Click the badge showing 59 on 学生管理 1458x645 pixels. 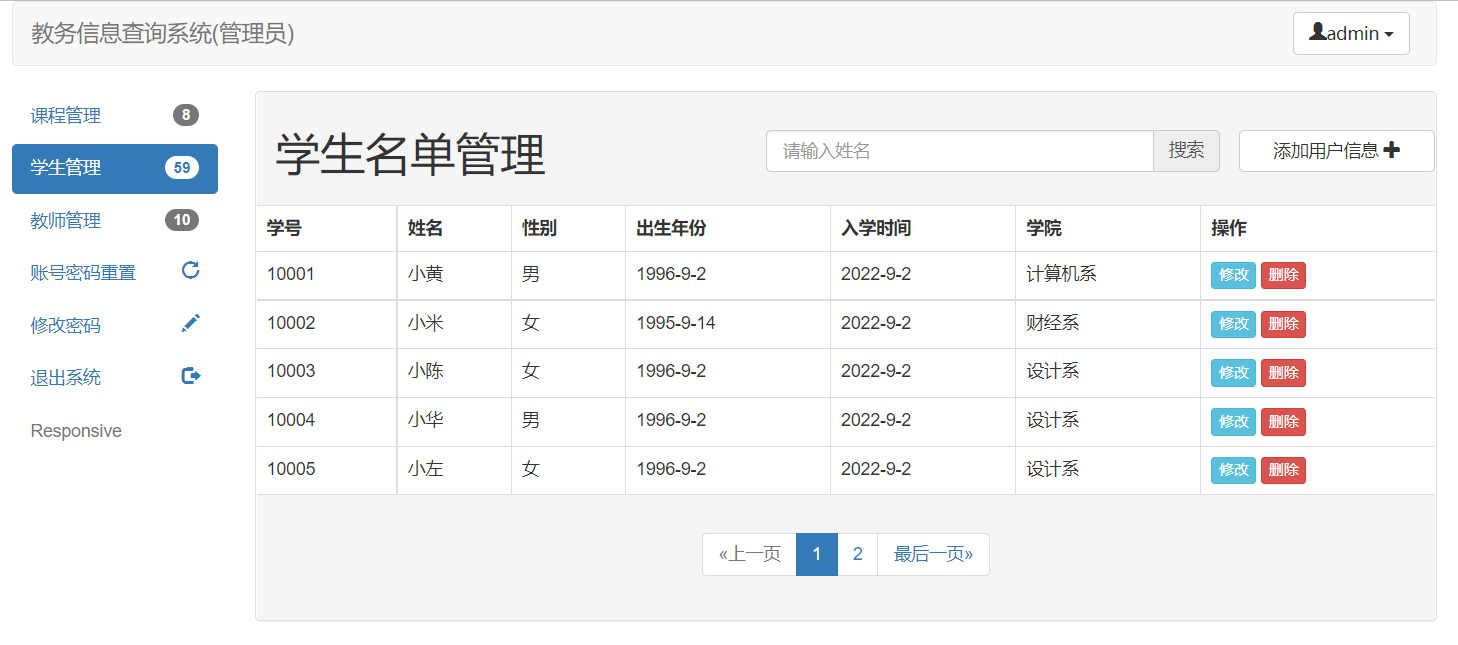pyautogui.click(x=181, y=168)
